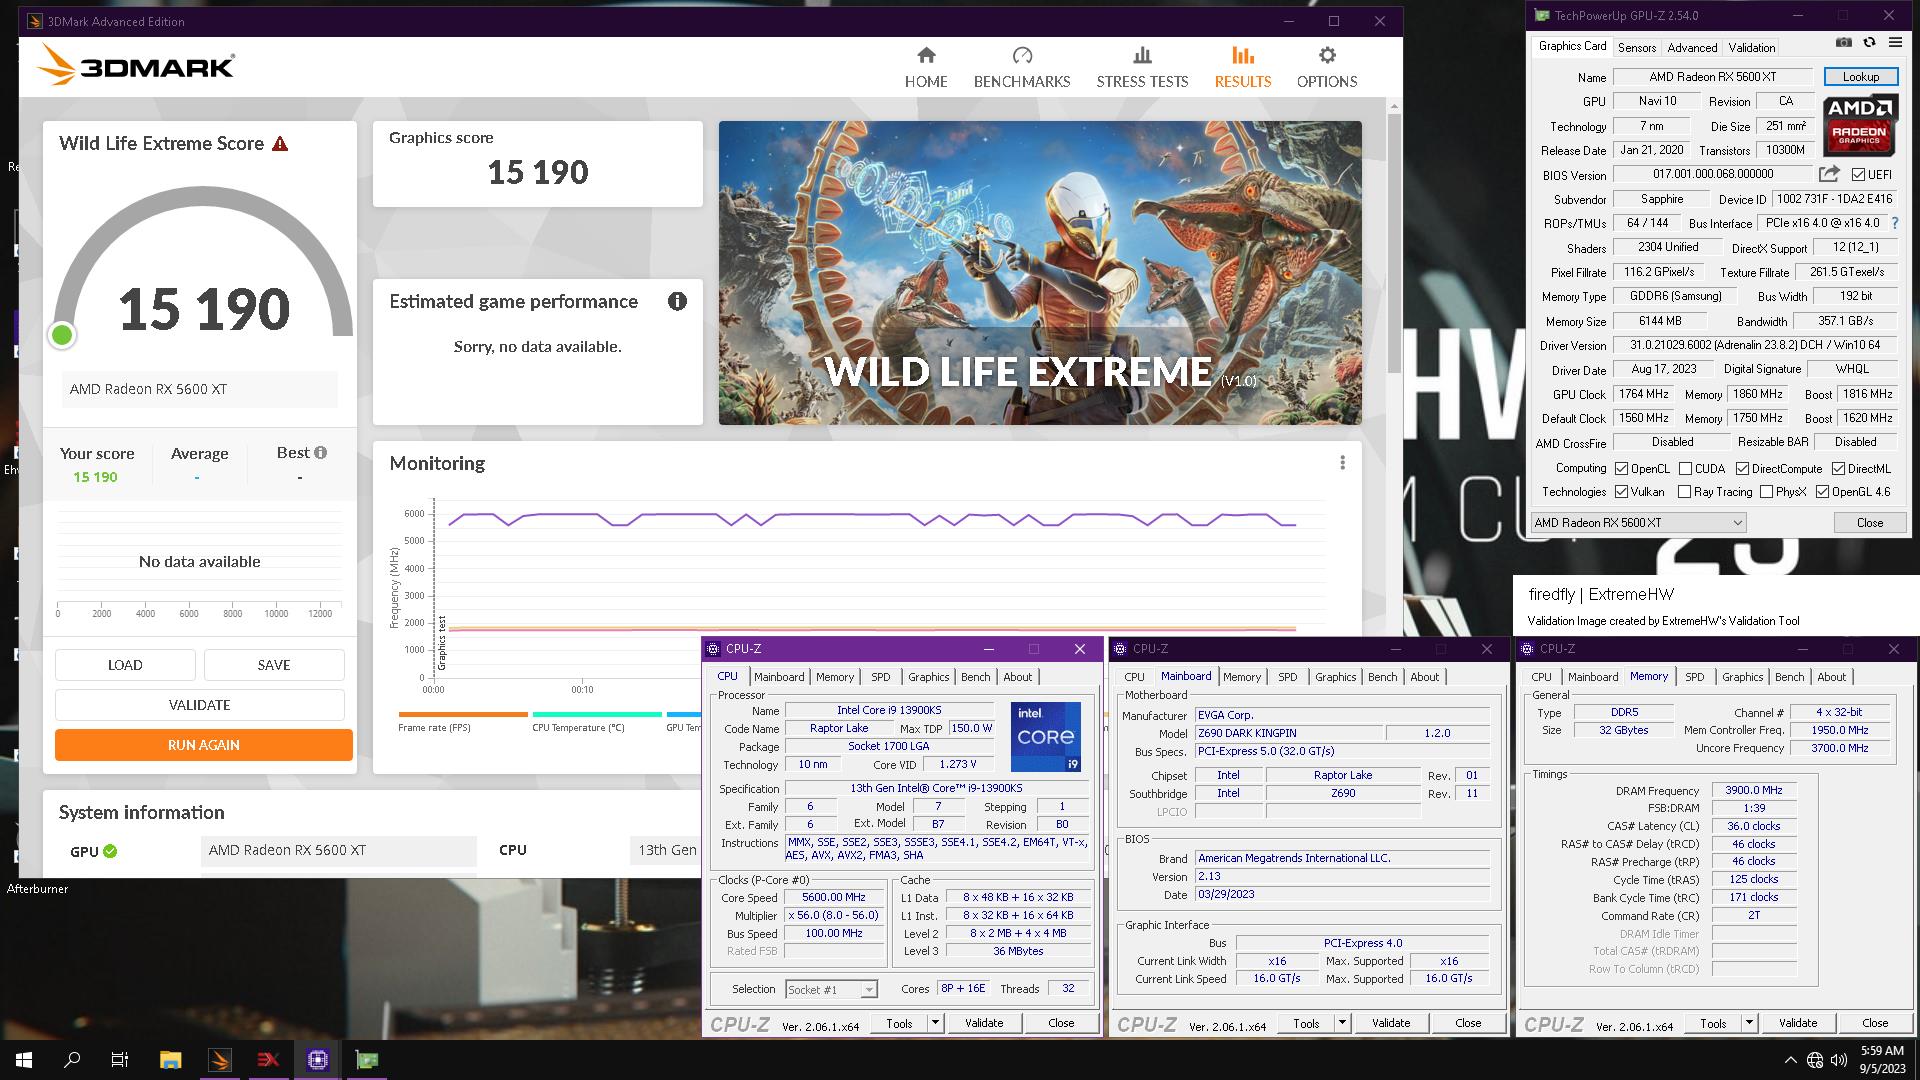This screenshot has height=1080, width=1920.
Task: Click the info icon in Estimated game performance
Action: pyautogui.click(x=677, y=301)
